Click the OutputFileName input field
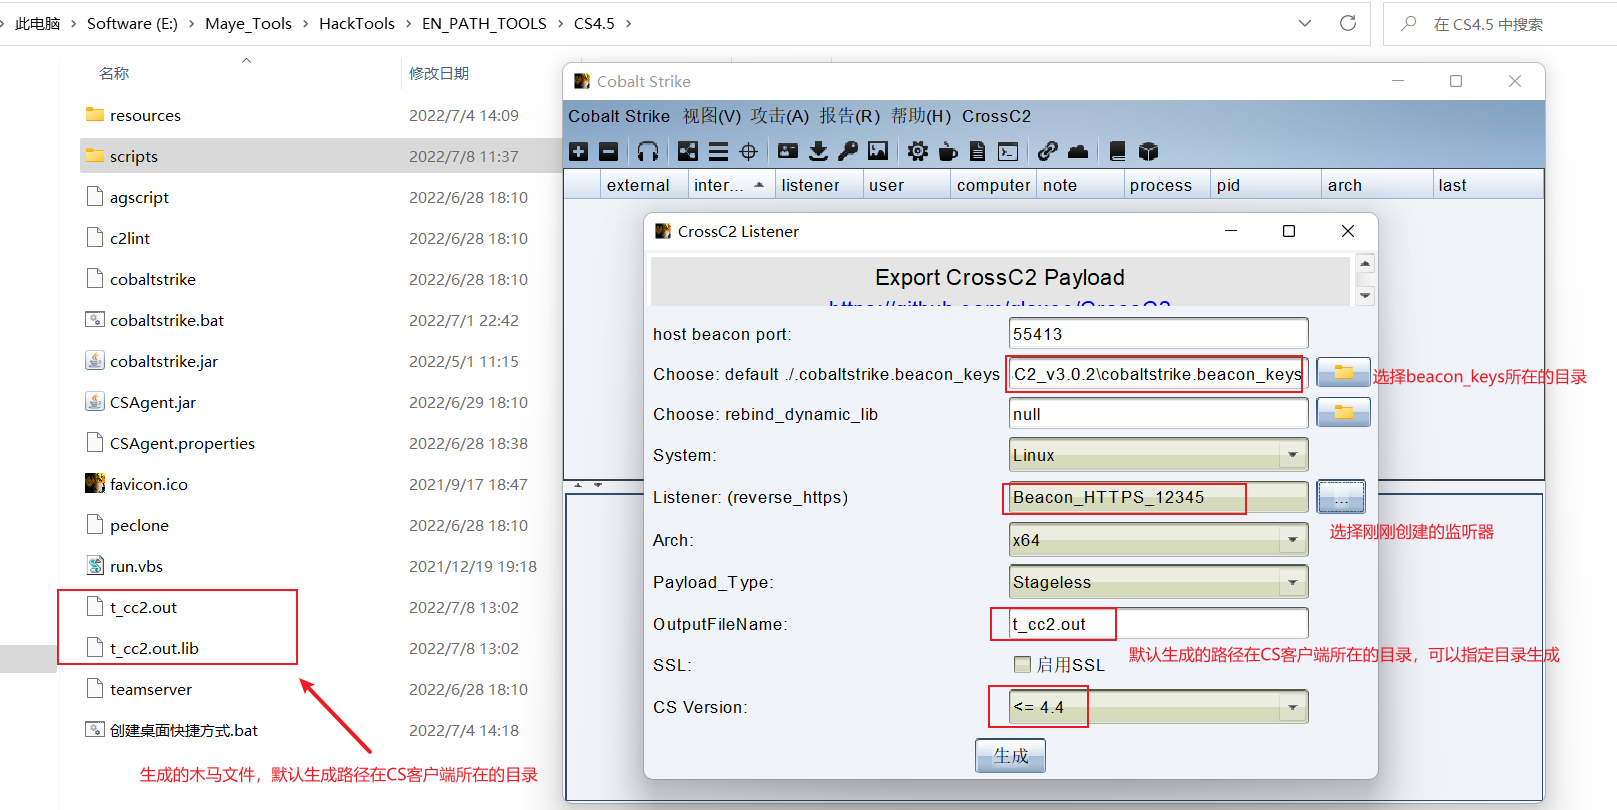Viewport: 1617px width, 810px height. (x=1159, y=624)
